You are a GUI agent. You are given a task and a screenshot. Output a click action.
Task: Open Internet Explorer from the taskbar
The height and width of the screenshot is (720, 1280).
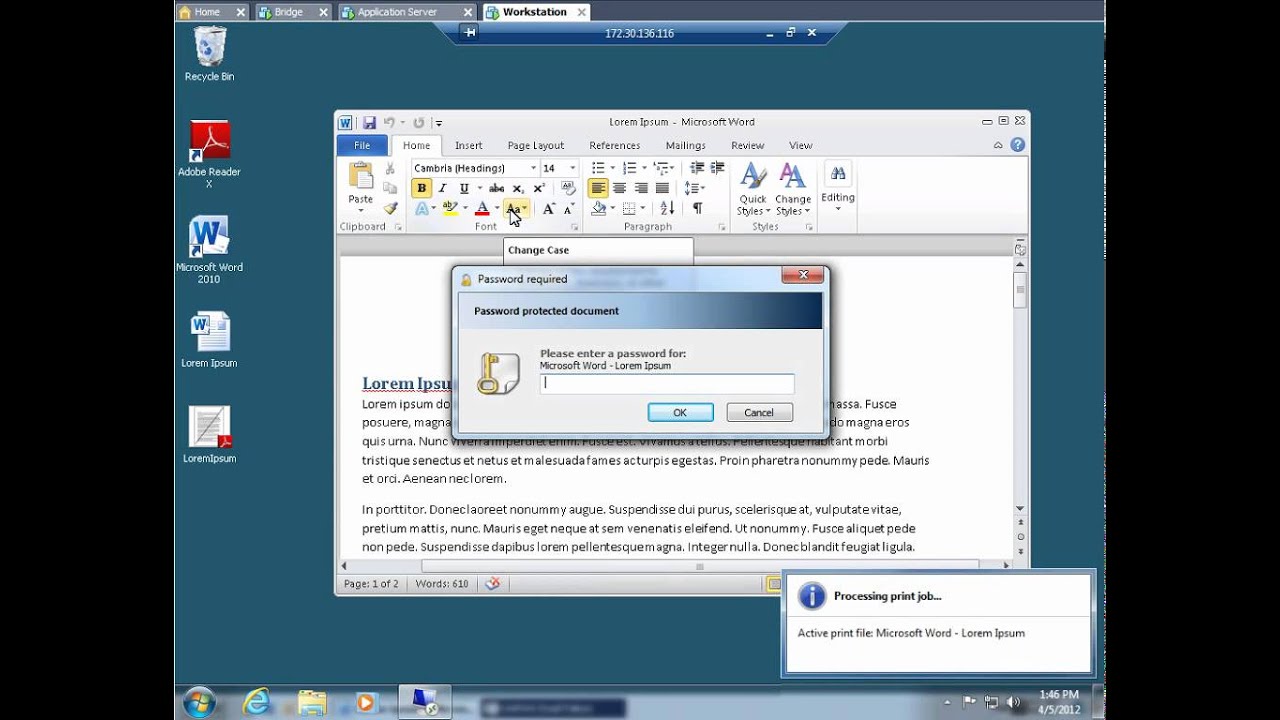[257, 702]
